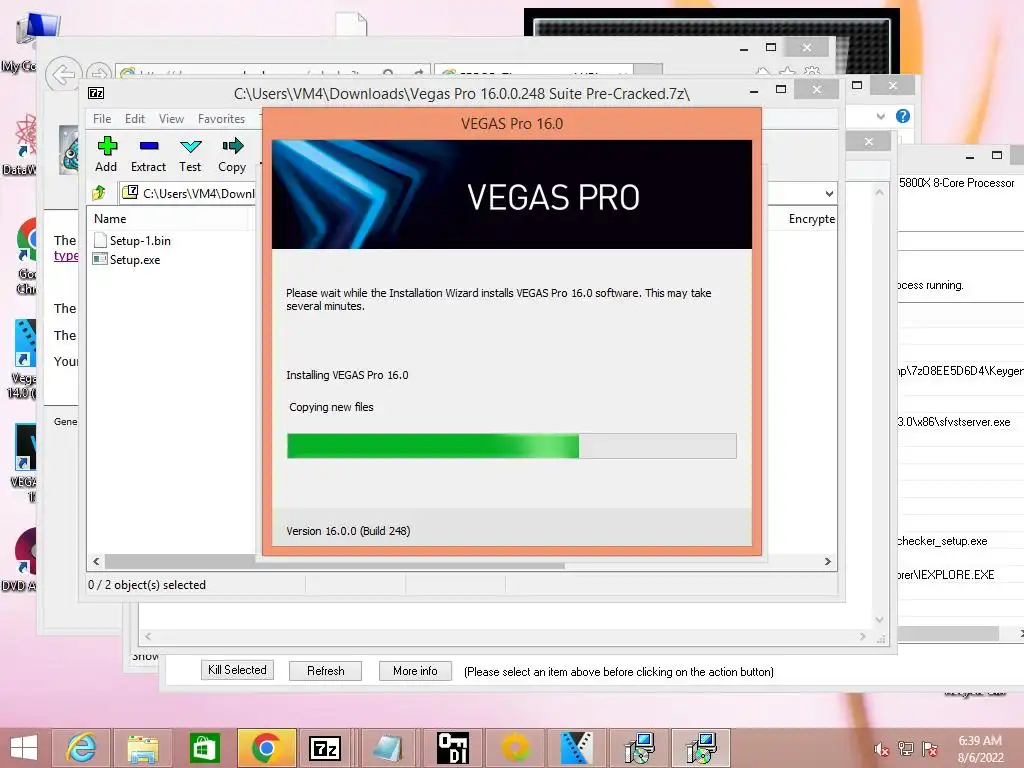Viewport: 1024px width, 768px height.
Task: Open the Action Center flag icon
Action: [929, 749]
